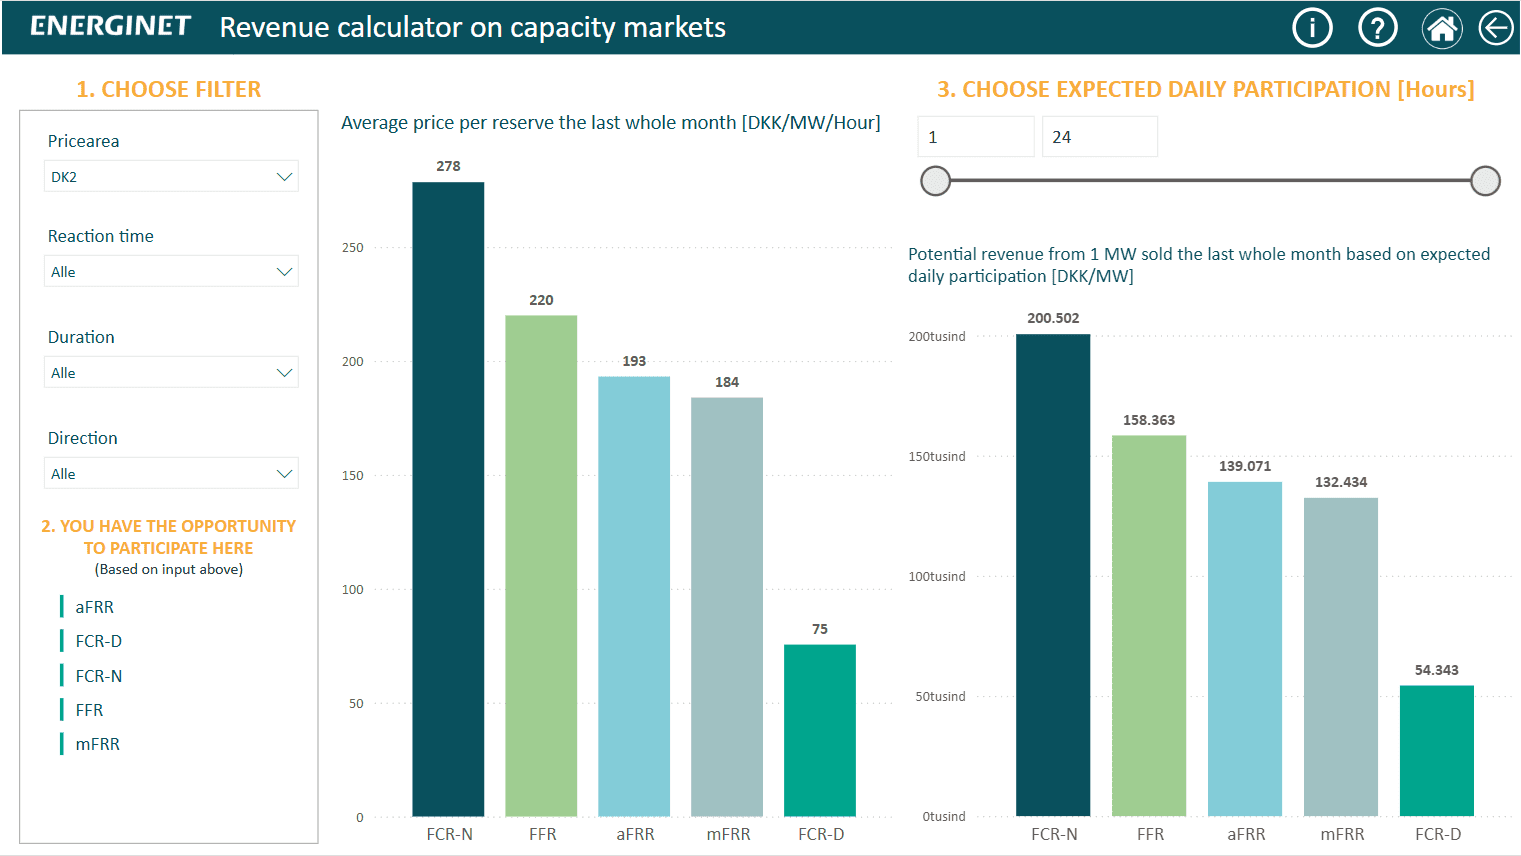Open the Pricearea DK2 dropdown

171,177
